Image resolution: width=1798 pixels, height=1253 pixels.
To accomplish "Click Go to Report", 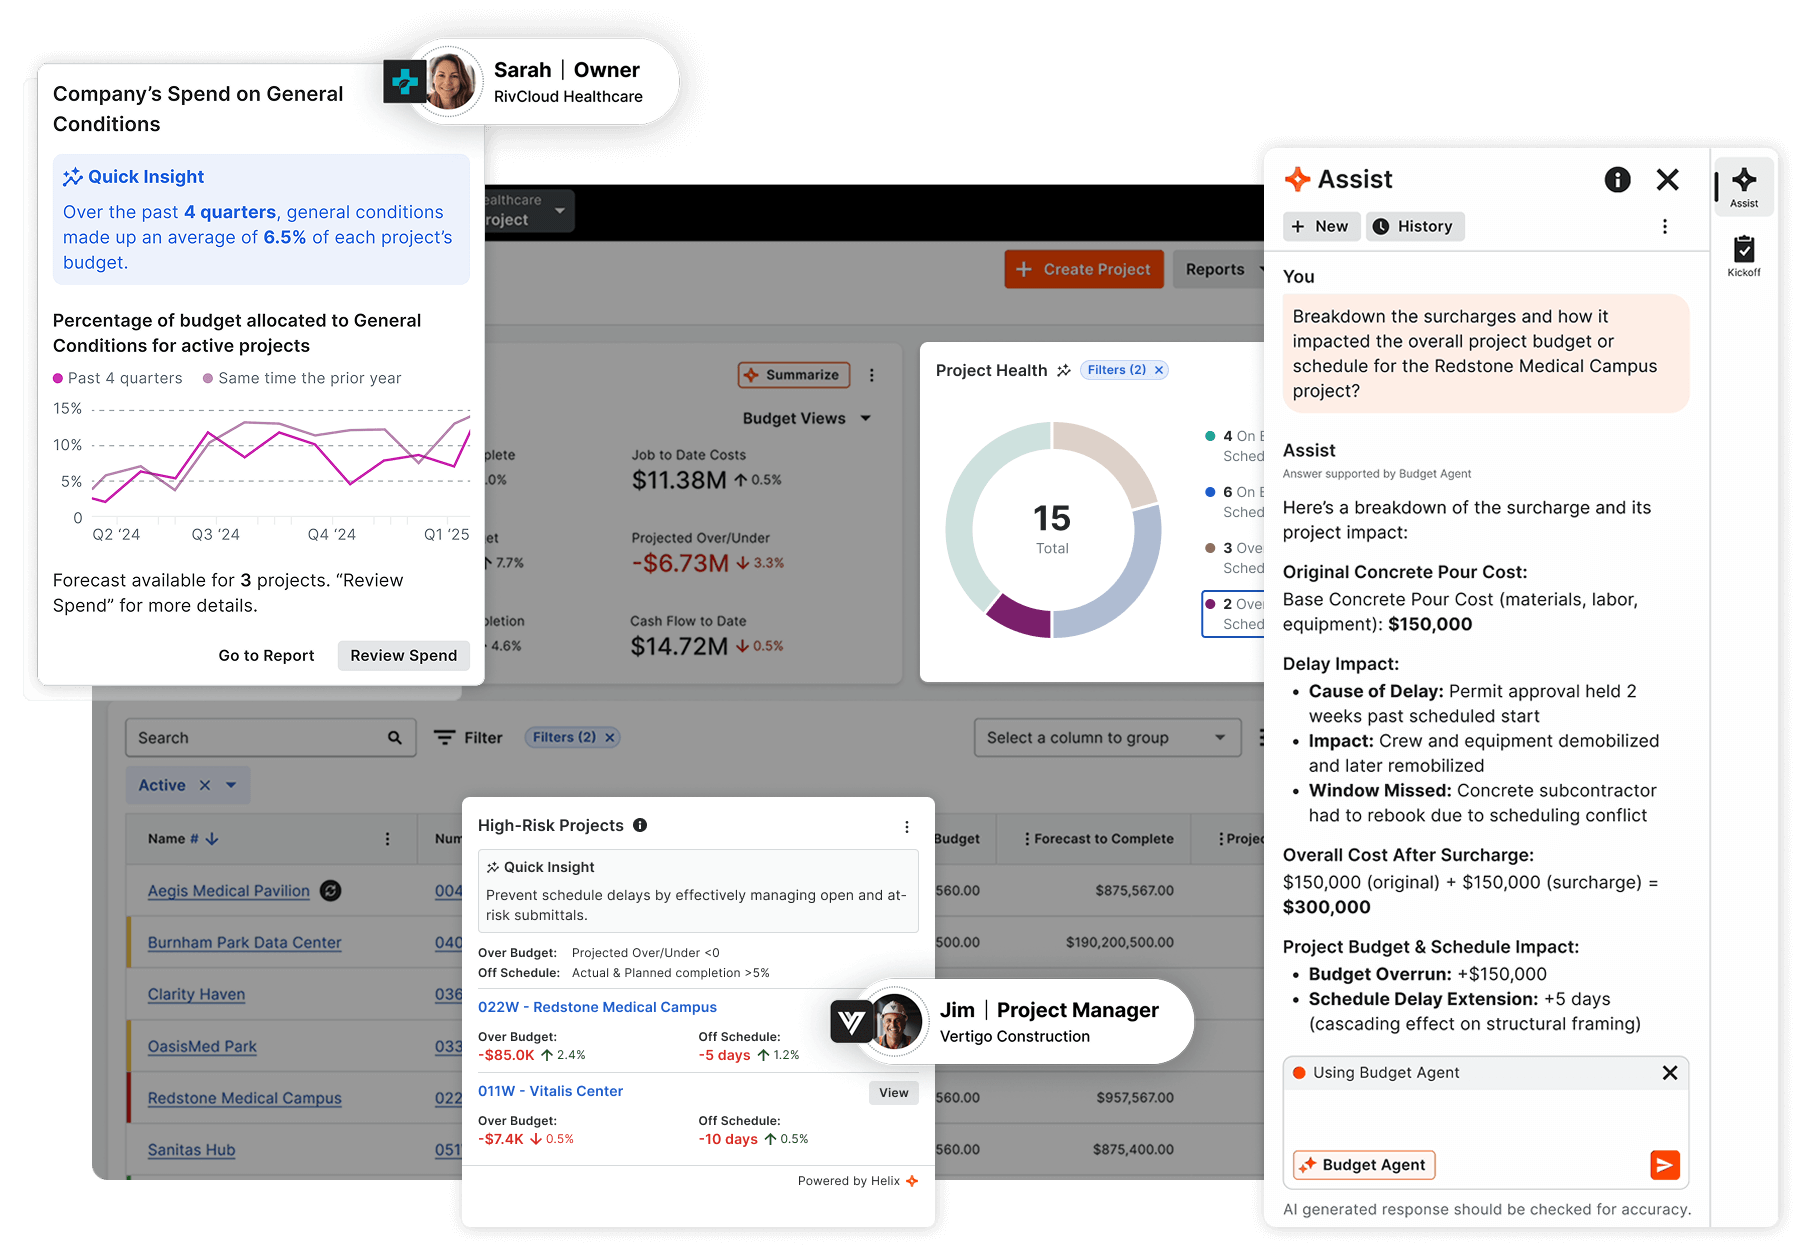I will [266, 656].
